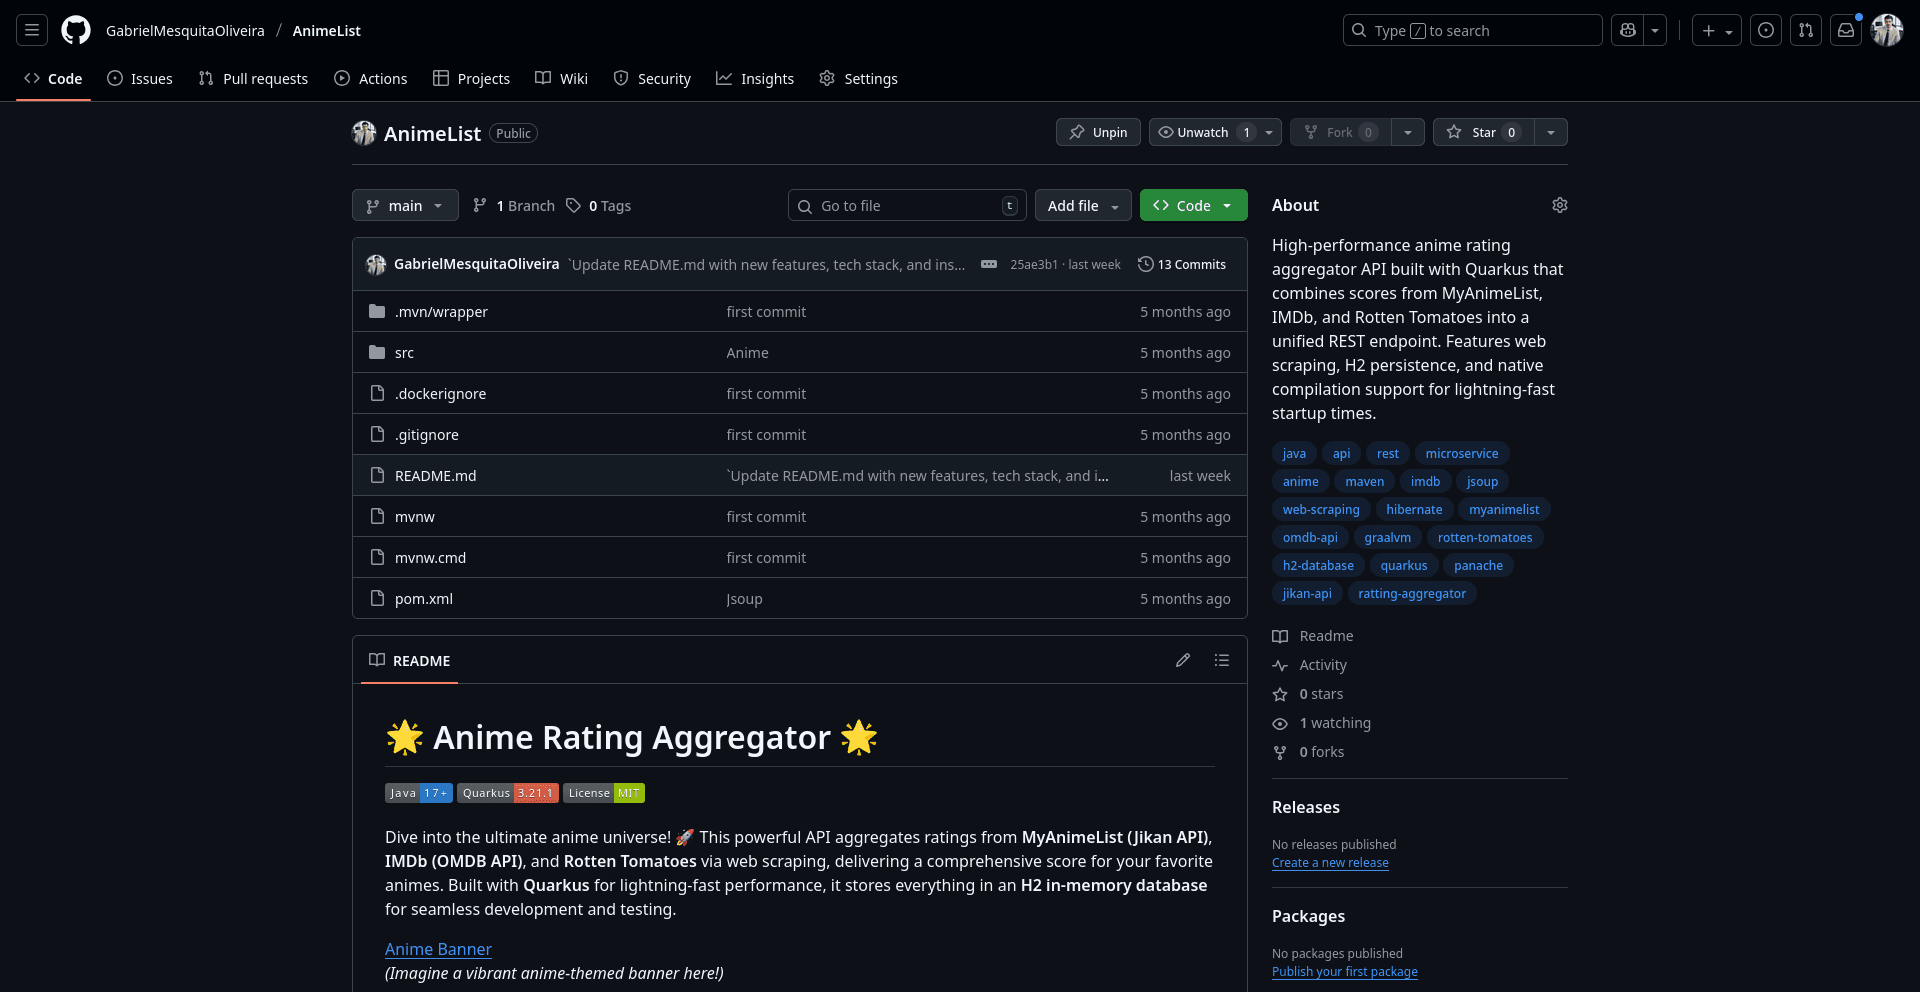Viewport: 1920px width, 992px height.
Task: Open the main branch selector
Action: tap(405, 205)
